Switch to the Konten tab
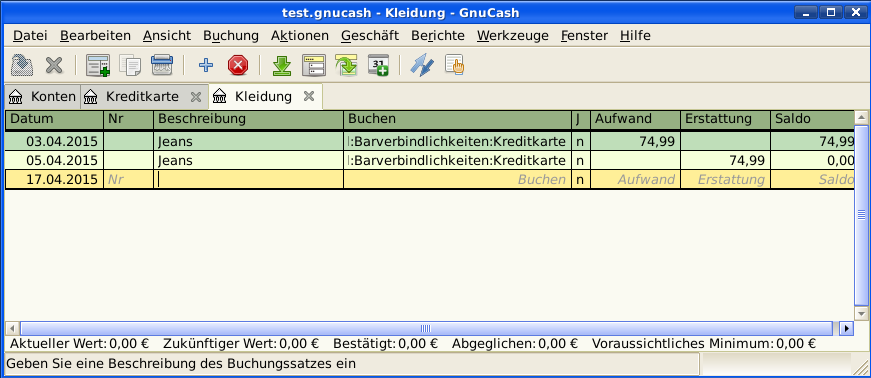Viewport: 871px width, 378px height. coord(42,97)
